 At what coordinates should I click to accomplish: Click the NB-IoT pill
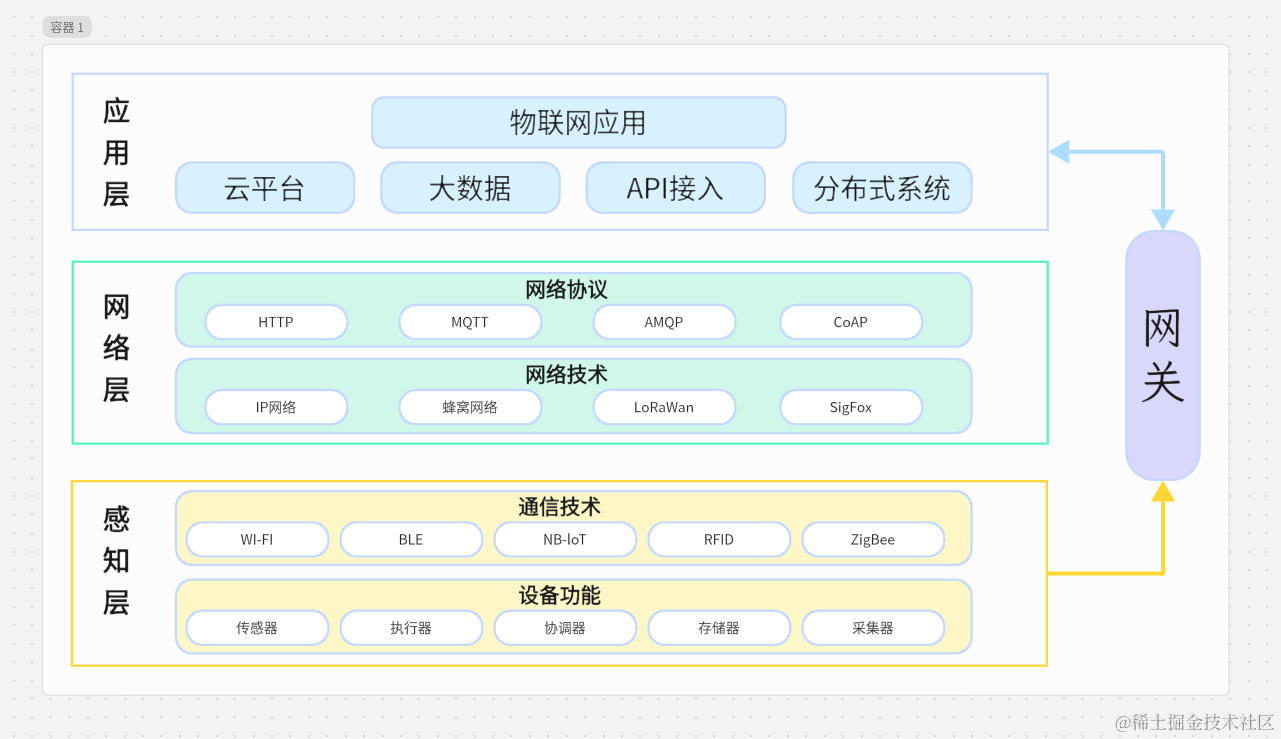[x=565, y=539]
